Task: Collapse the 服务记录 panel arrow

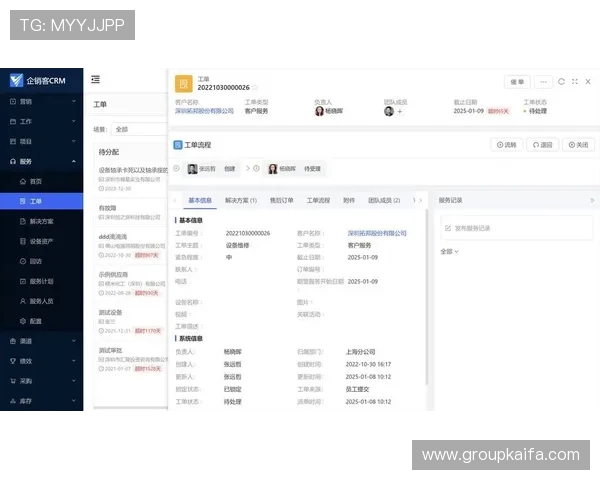Action: click(x=592, y=200)
